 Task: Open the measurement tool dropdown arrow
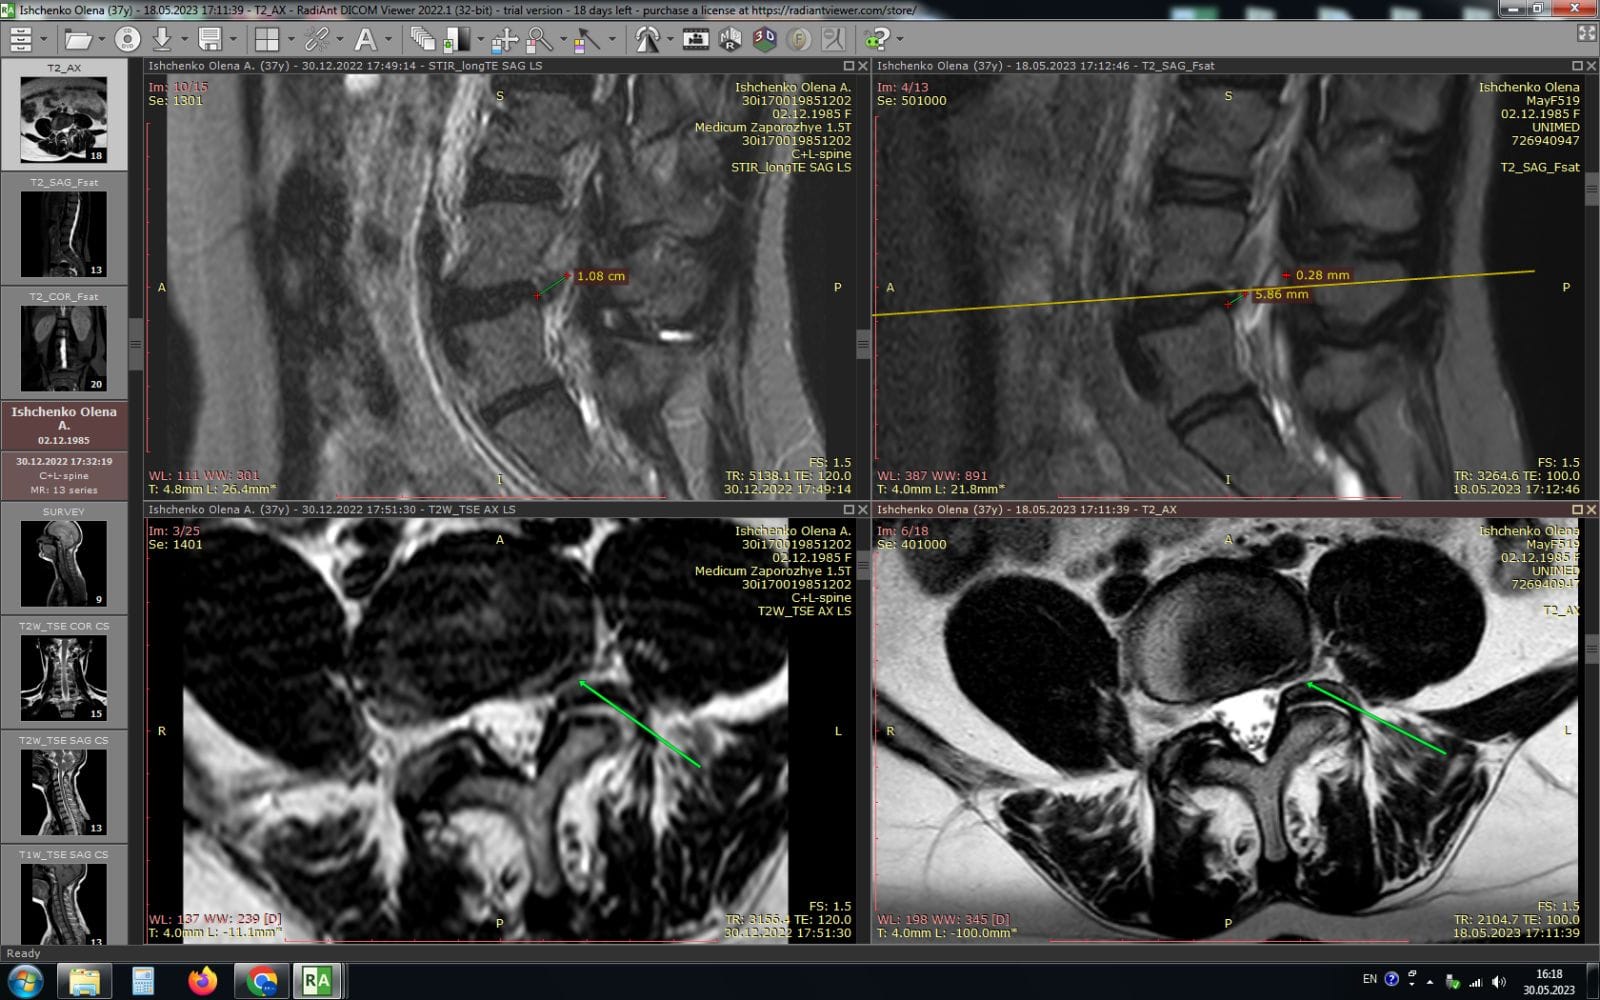point(612,40)
